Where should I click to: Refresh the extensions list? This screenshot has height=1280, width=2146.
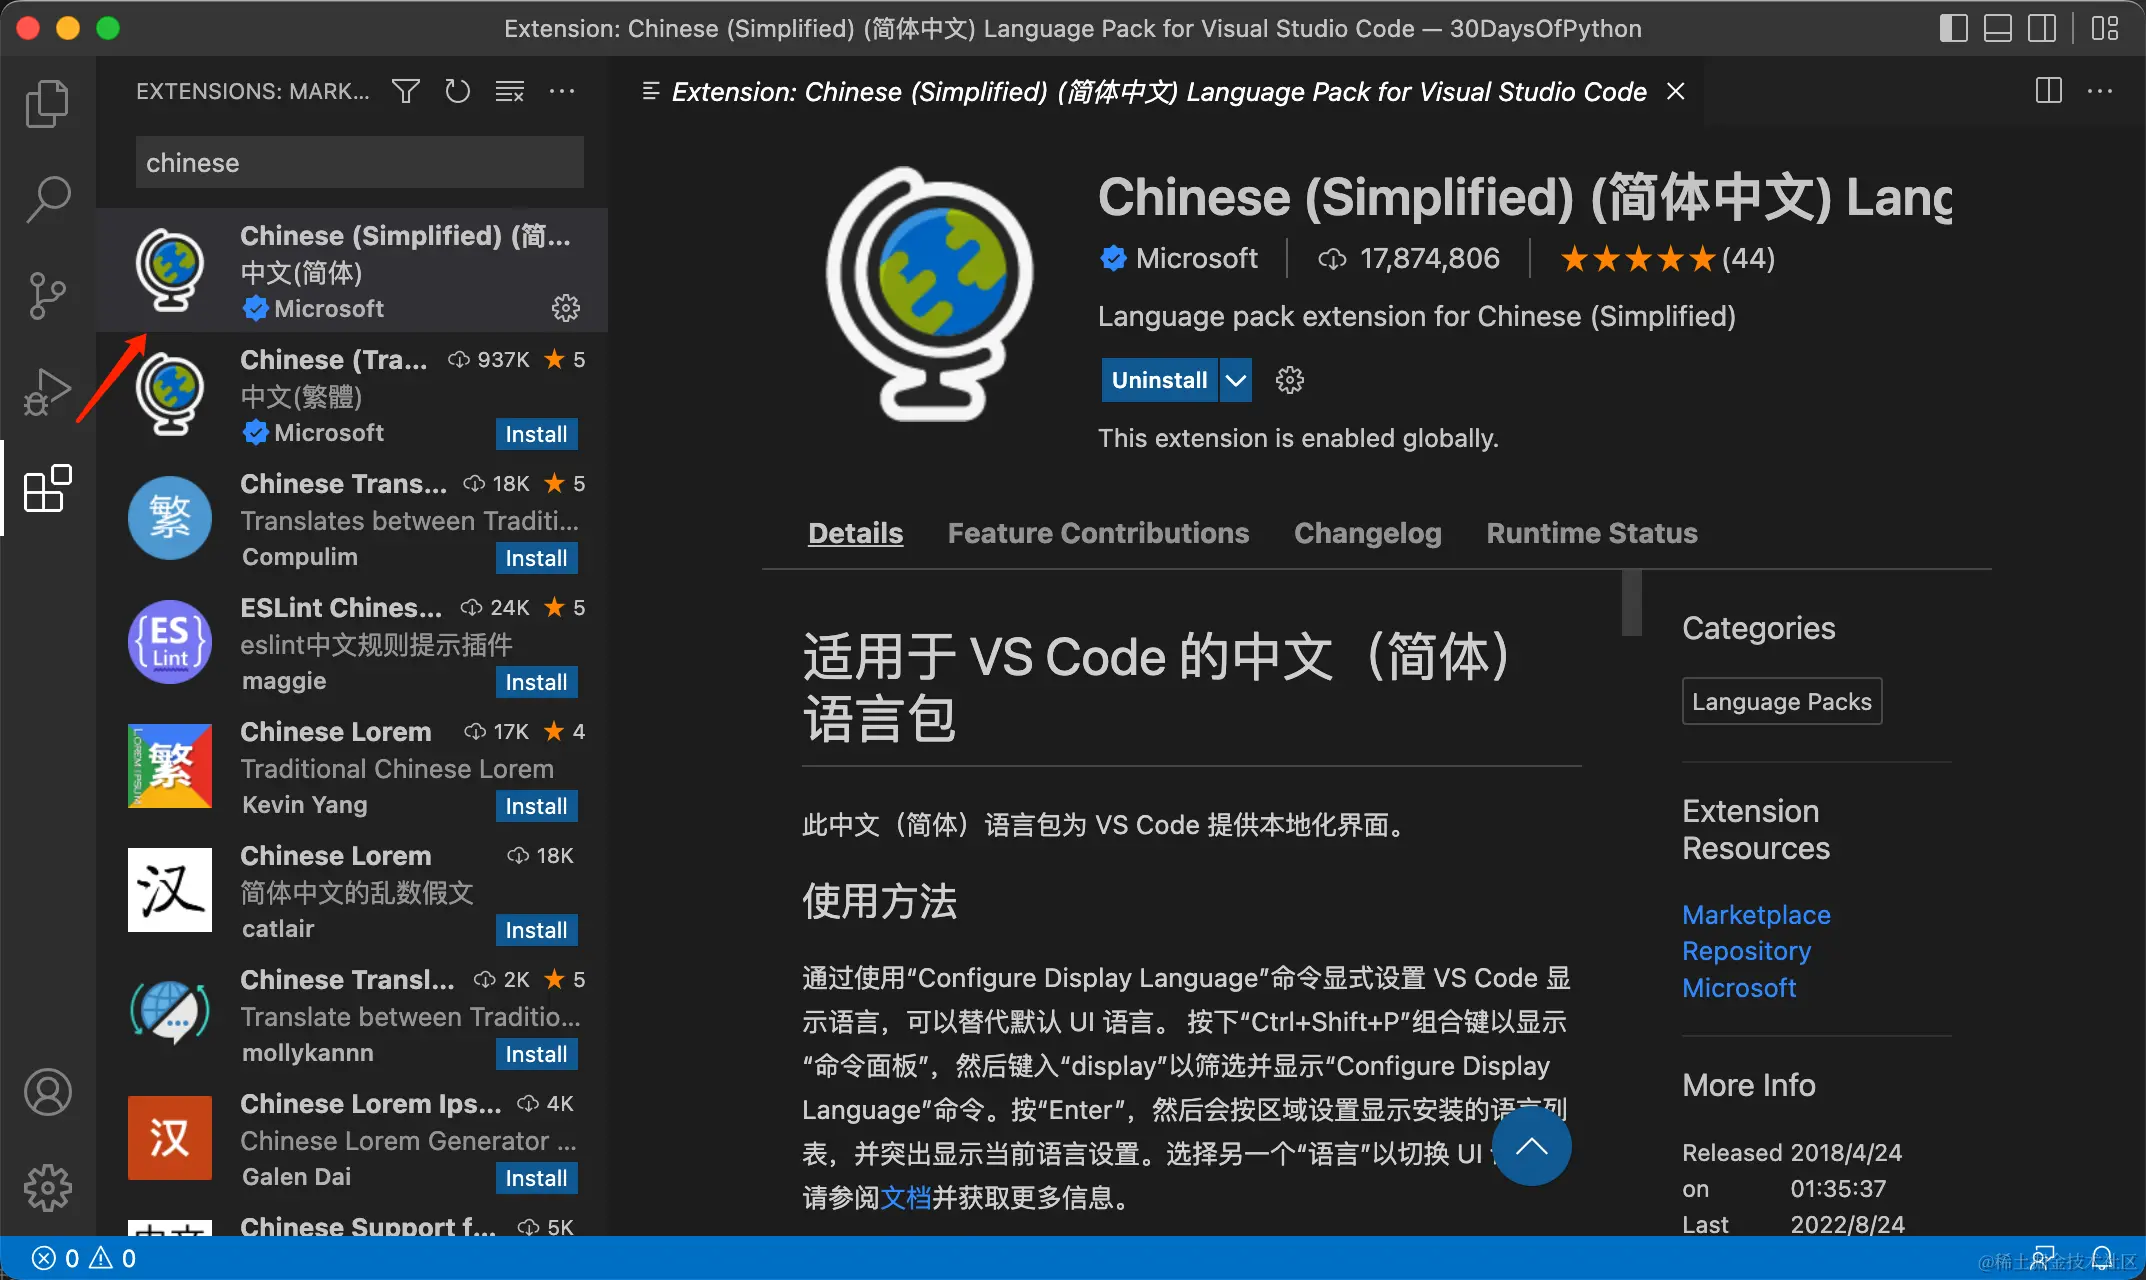tap(457, 92)
